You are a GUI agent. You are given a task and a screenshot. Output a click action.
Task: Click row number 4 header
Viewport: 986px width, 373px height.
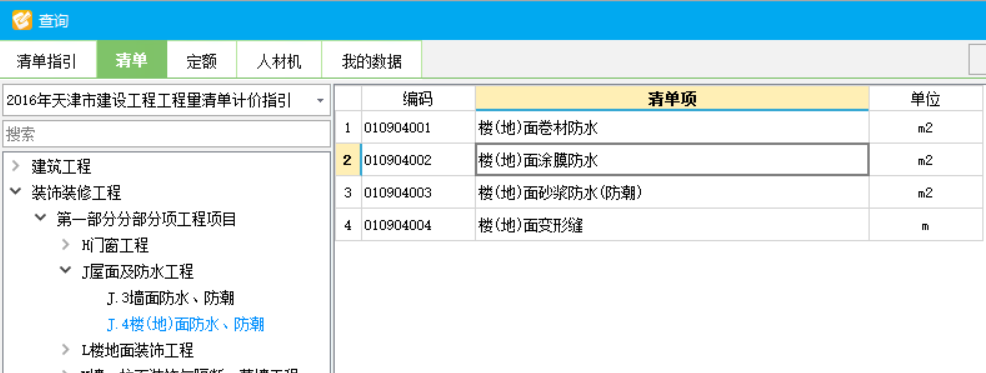pos(348,225)
